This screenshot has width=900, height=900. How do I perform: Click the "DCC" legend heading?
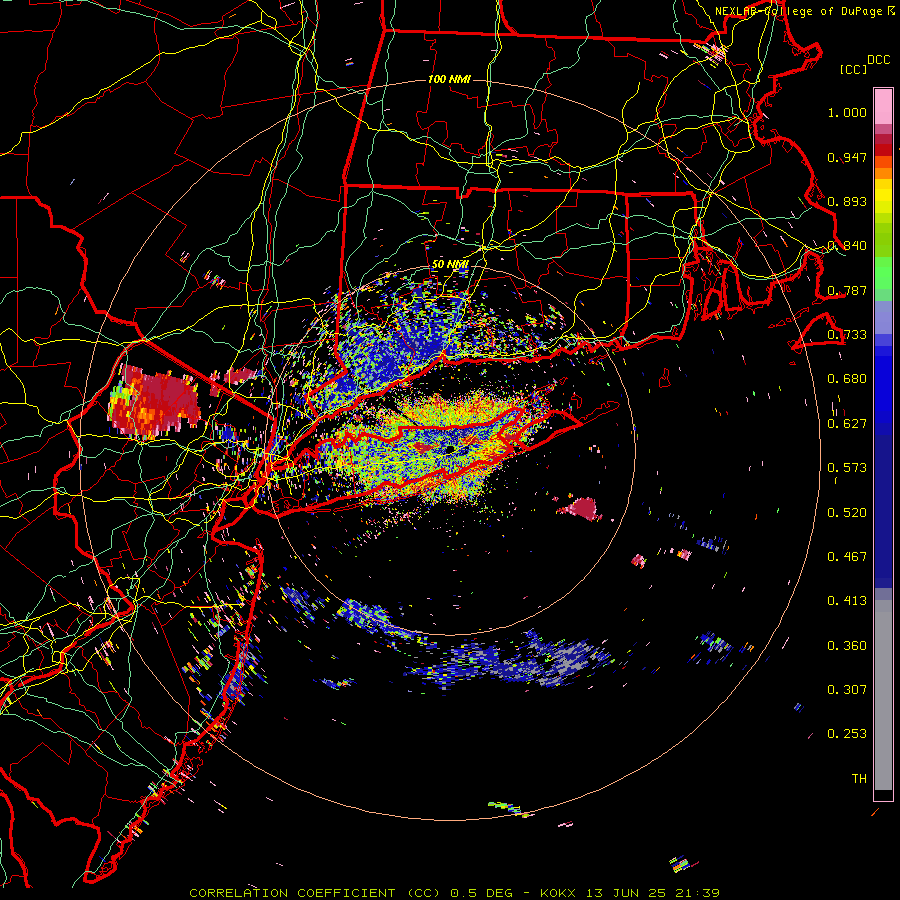878,60
